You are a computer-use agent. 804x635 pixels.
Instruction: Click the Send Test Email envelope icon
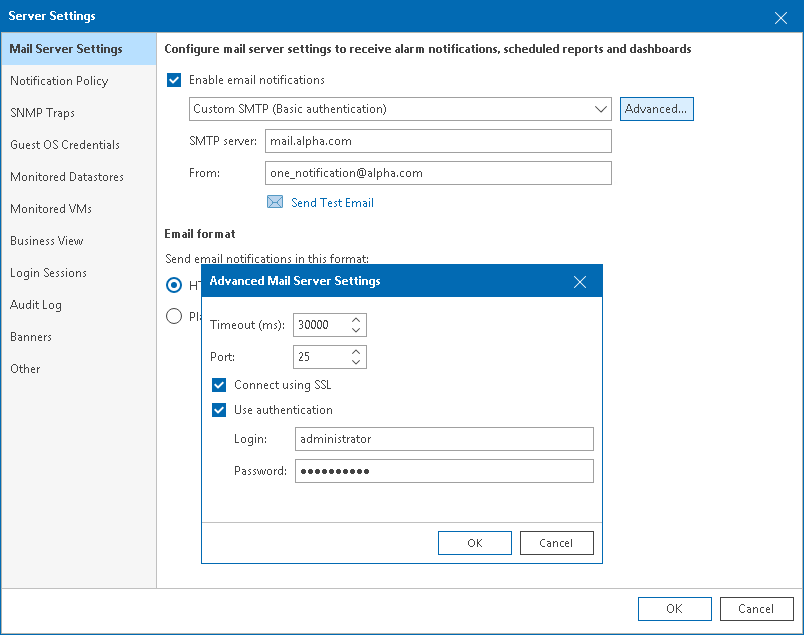tap(274, 202)
